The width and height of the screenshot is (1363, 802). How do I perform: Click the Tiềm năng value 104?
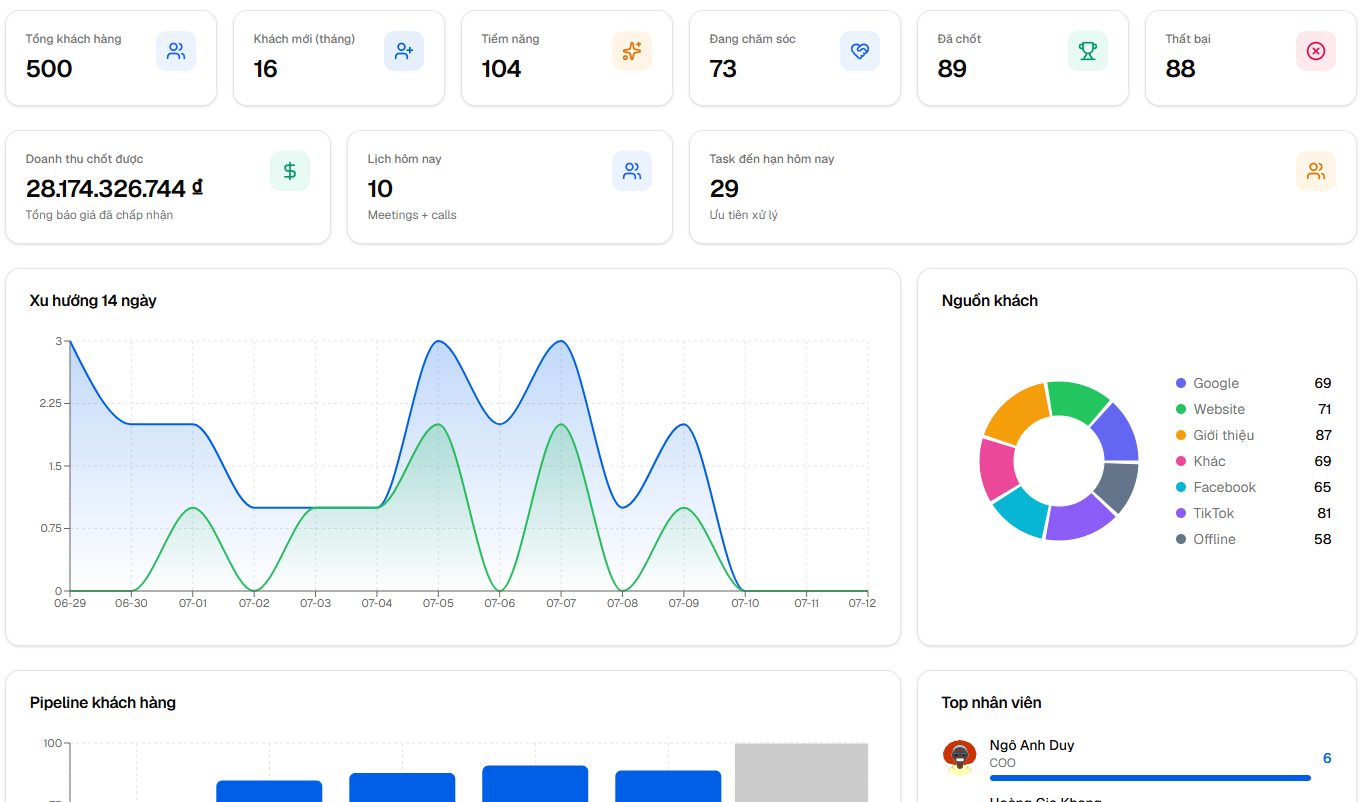click(x=501, y=69)
